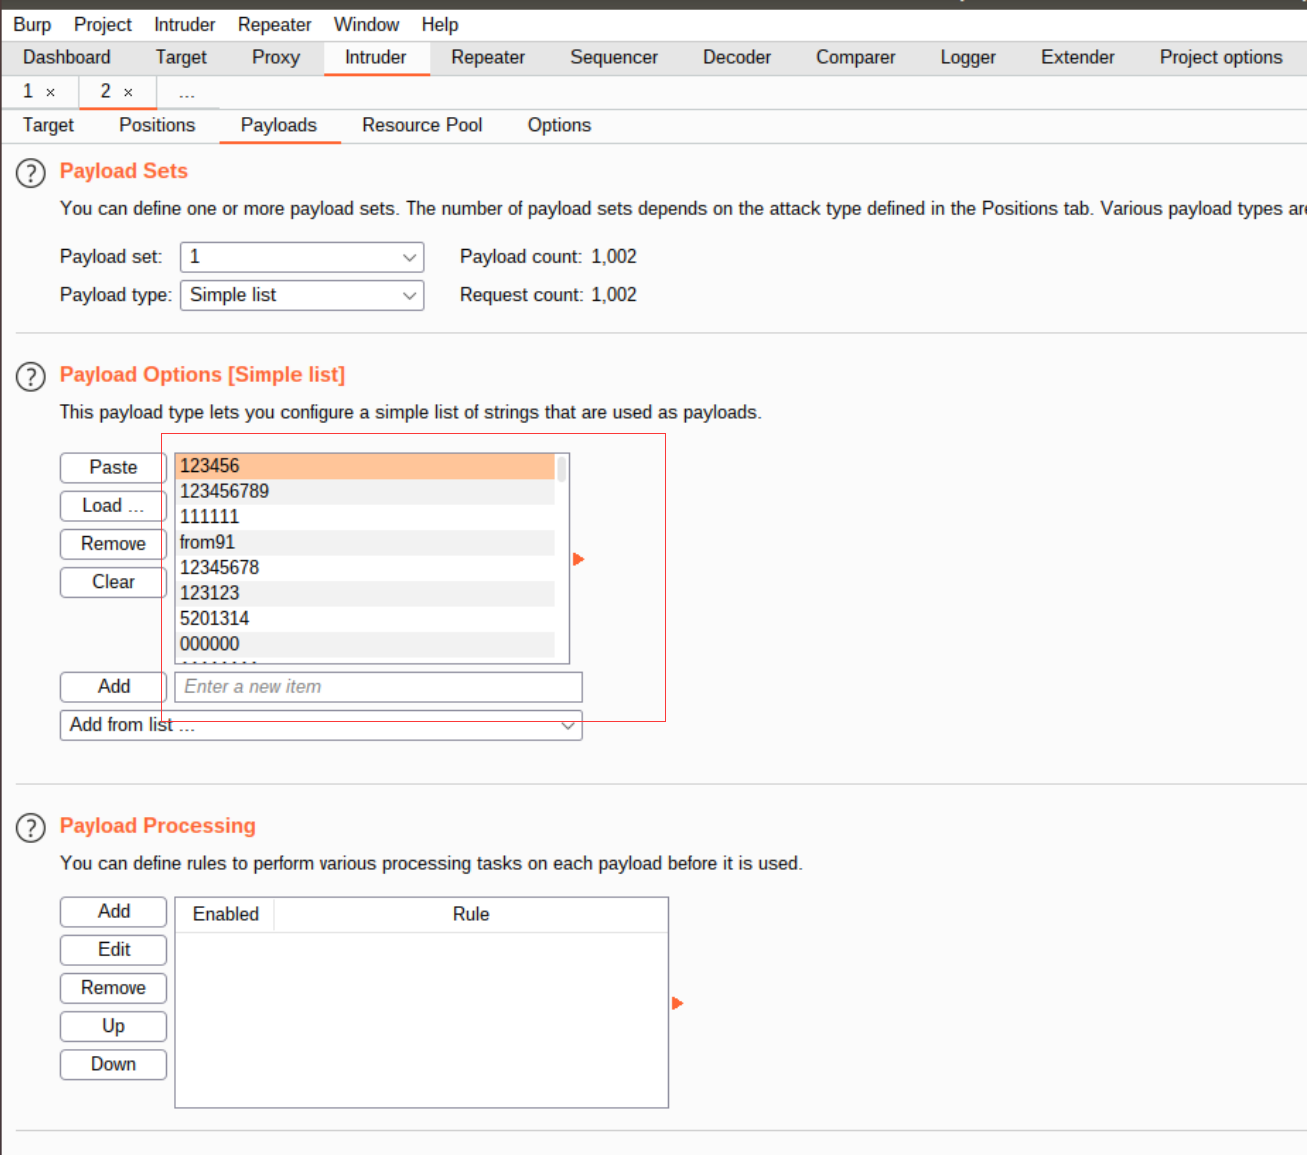Click Remove in Payload Processing

point(113,988)
